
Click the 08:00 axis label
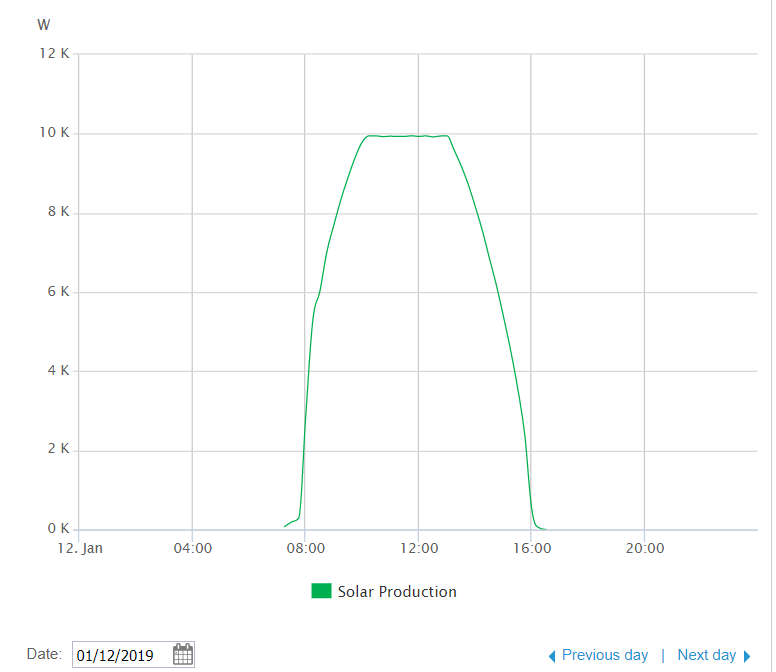click(306, 548)
